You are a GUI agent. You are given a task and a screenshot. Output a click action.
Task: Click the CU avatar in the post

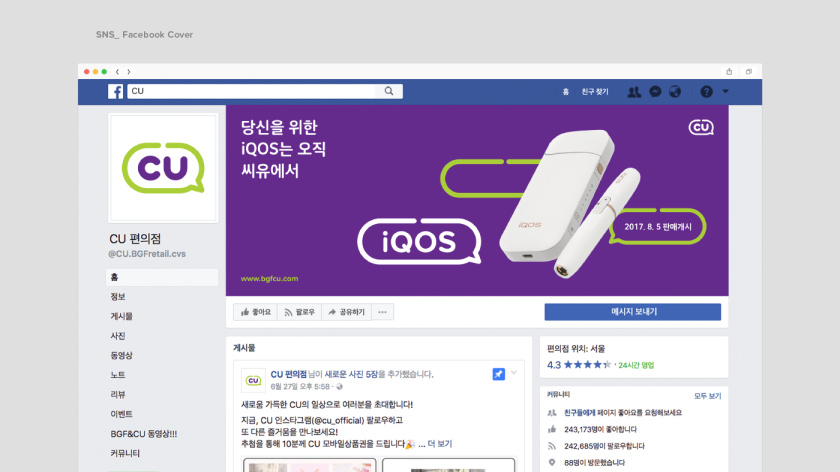click(253, 380)
